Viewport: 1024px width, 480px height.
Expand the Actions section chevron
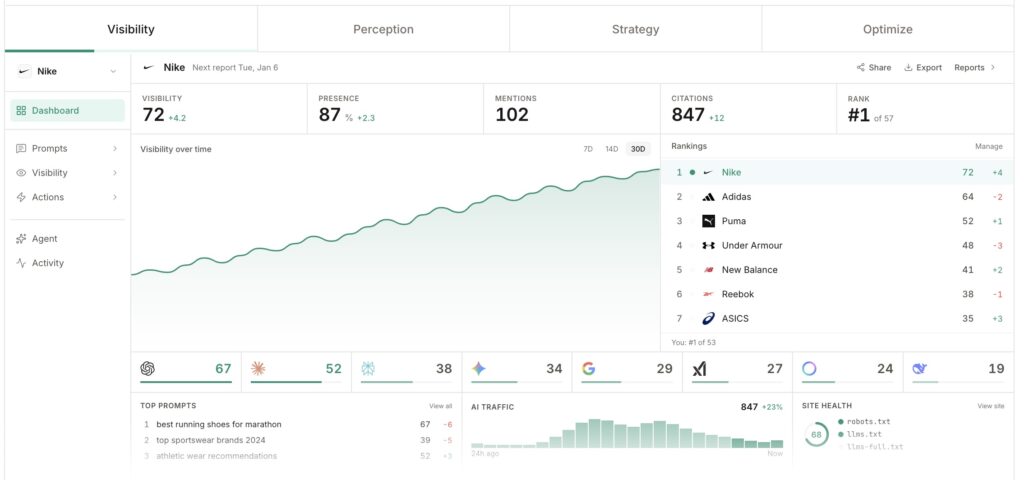point(114,197)
